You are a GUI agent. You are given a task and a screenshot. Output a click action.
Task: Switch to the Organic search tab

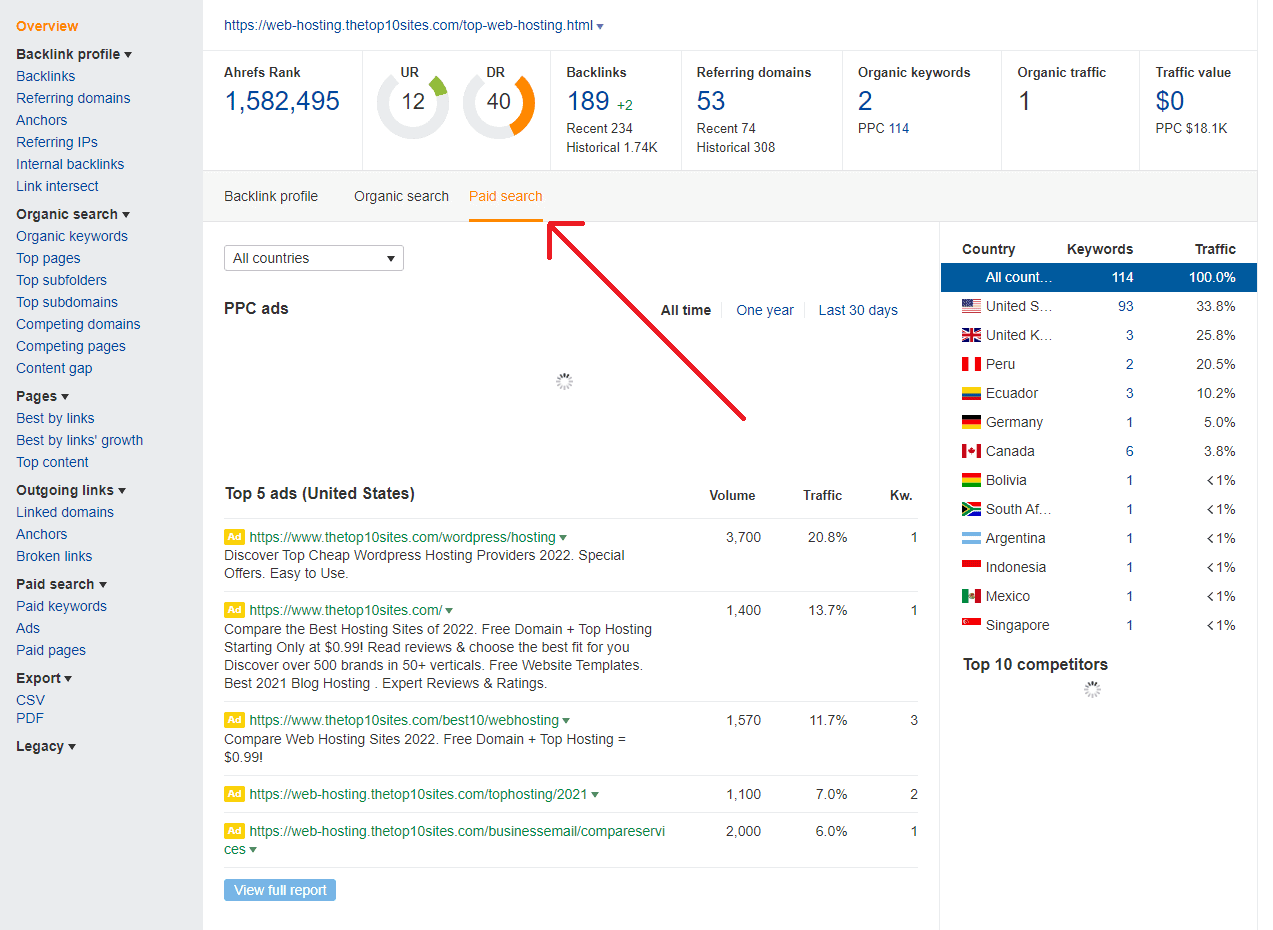[401, 196]
